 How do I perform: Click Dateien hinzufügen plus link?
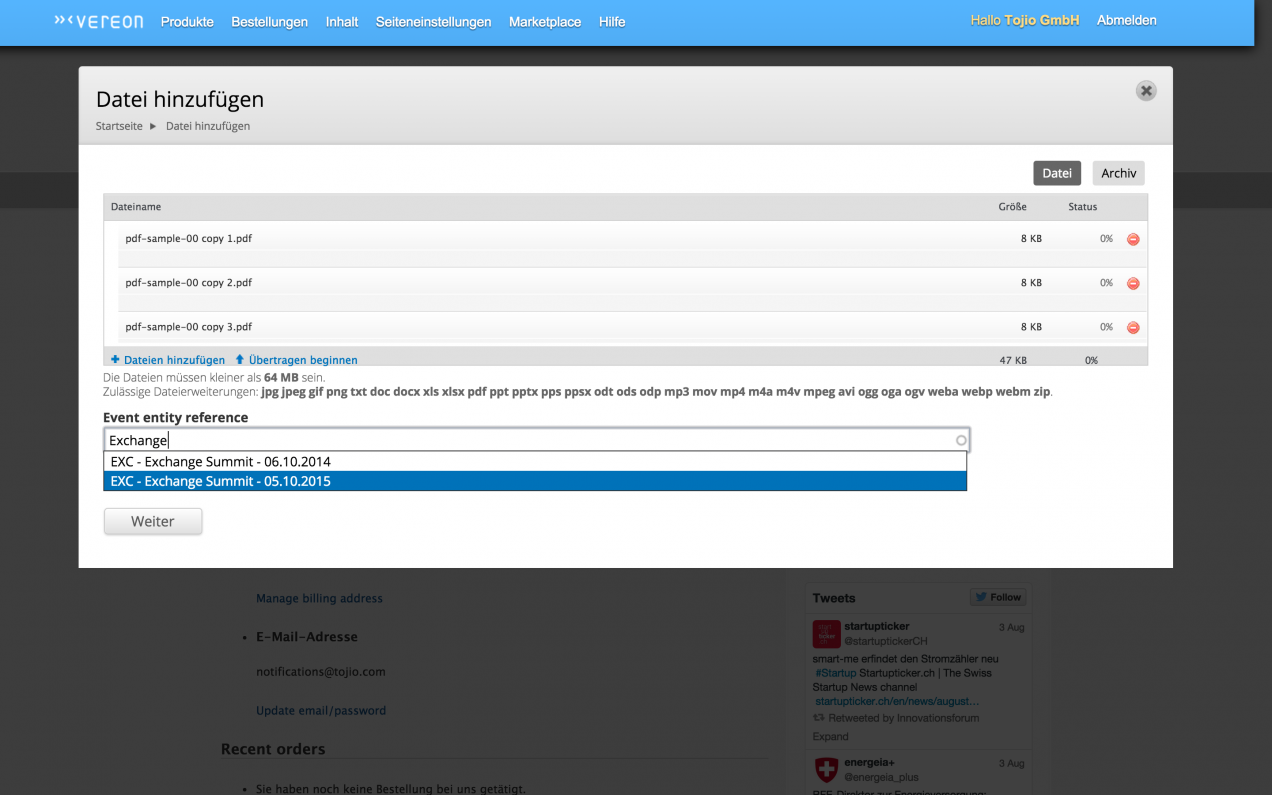point(168,360)
